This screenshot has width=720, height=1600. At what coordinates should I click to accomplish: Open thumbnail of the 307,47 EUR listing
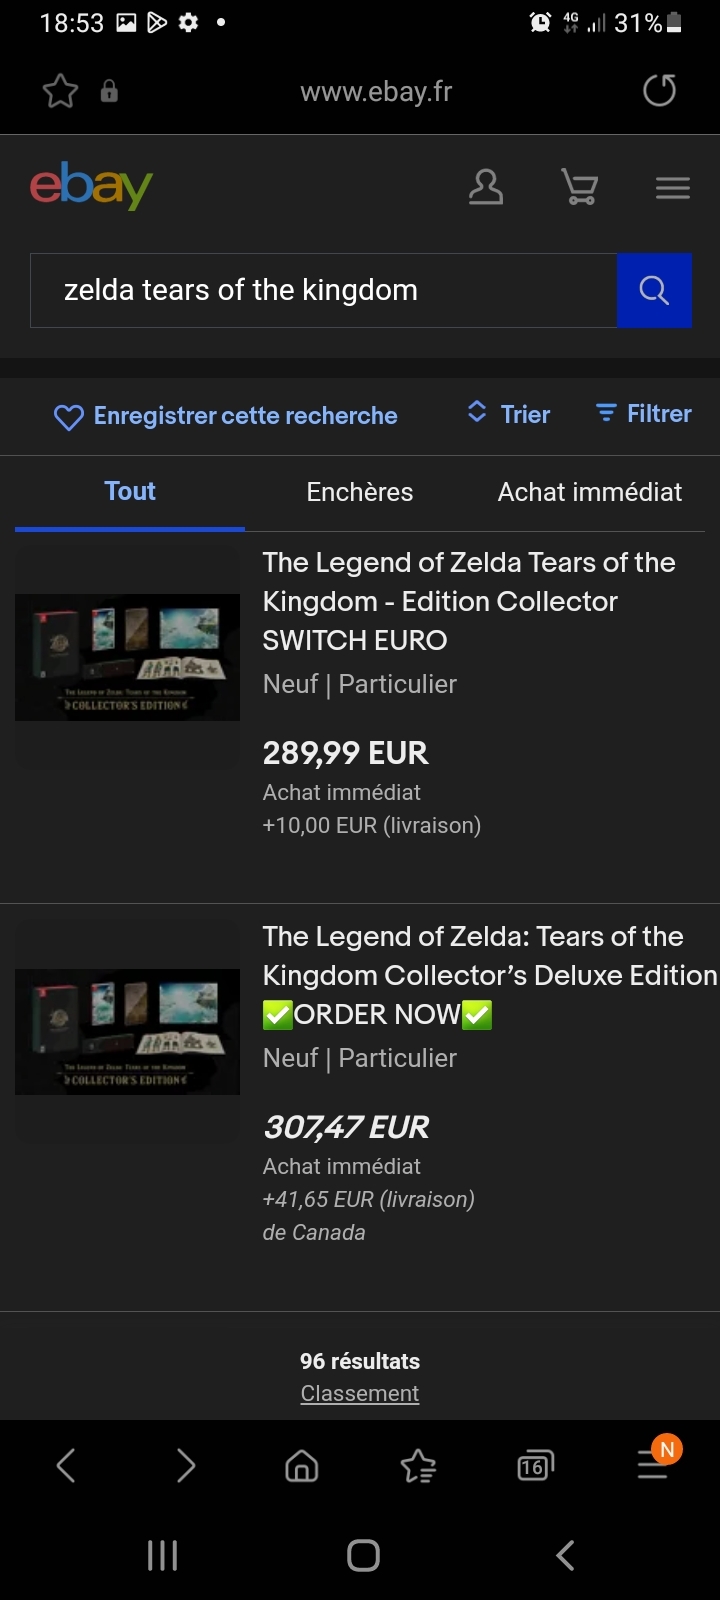tap(127, 1031)
